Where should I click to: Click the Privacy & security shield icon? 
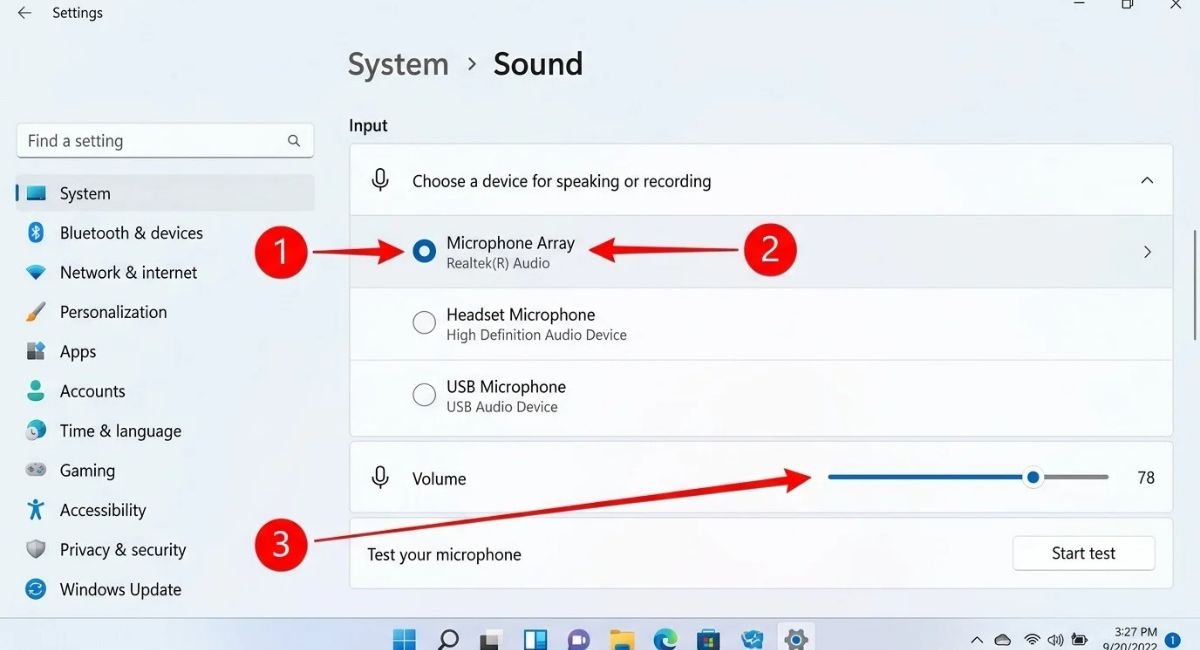click(36, 550)
